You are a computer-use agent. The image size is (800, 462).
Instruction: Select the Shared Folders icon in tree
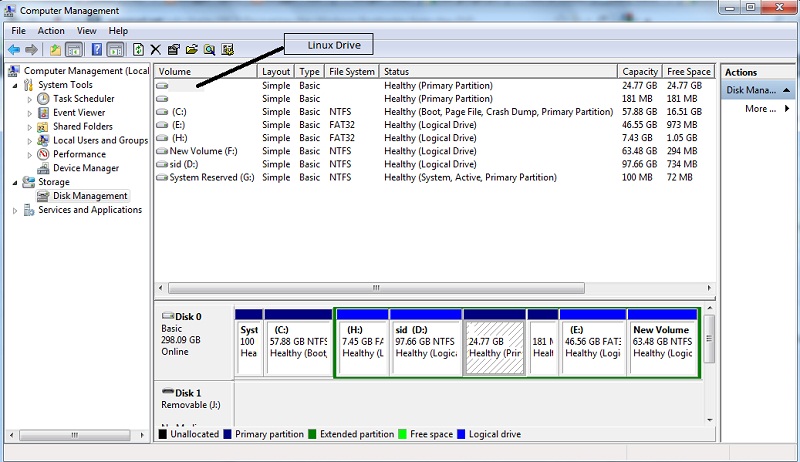pyautogui.click(x=43, y=126)
